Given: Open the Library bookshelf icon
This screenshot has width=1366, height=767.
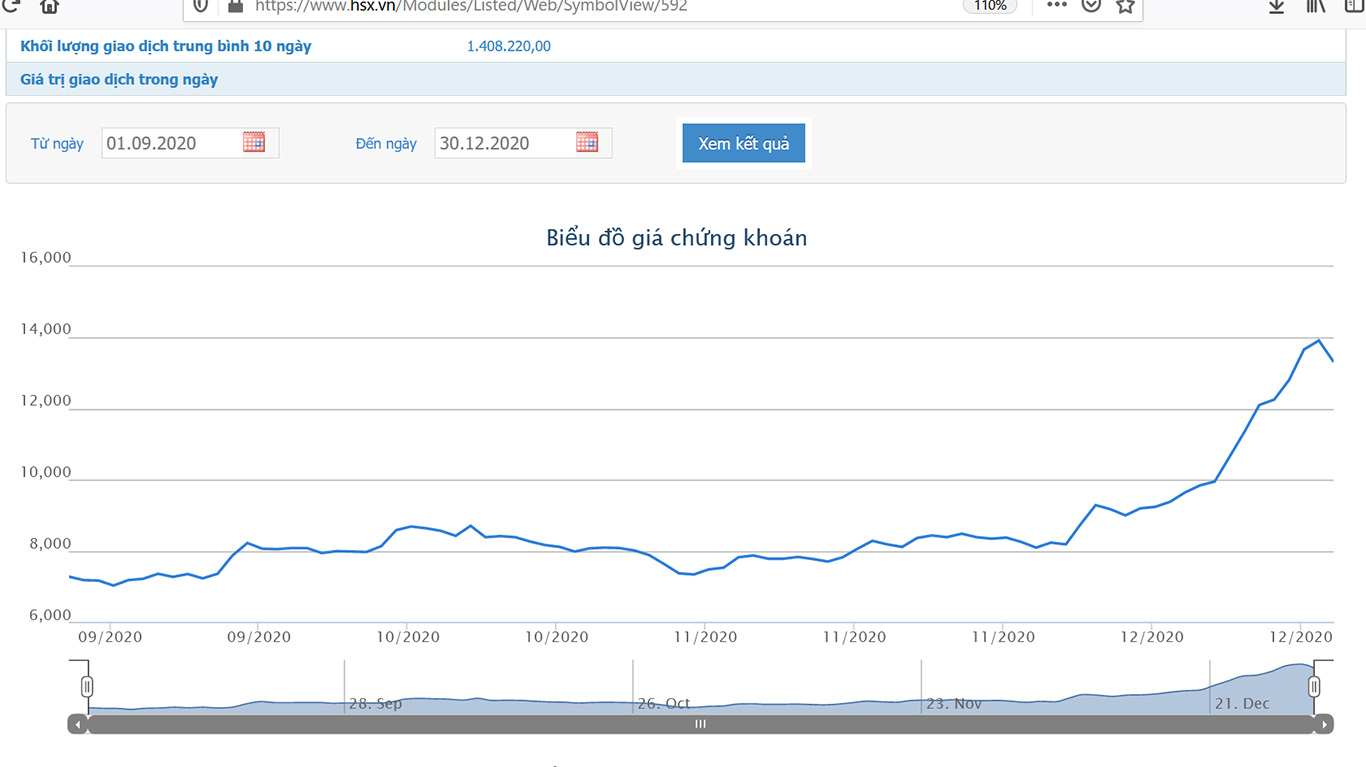Looking at the screenshot, I should pyautogui.click(x=1315, y=6).
